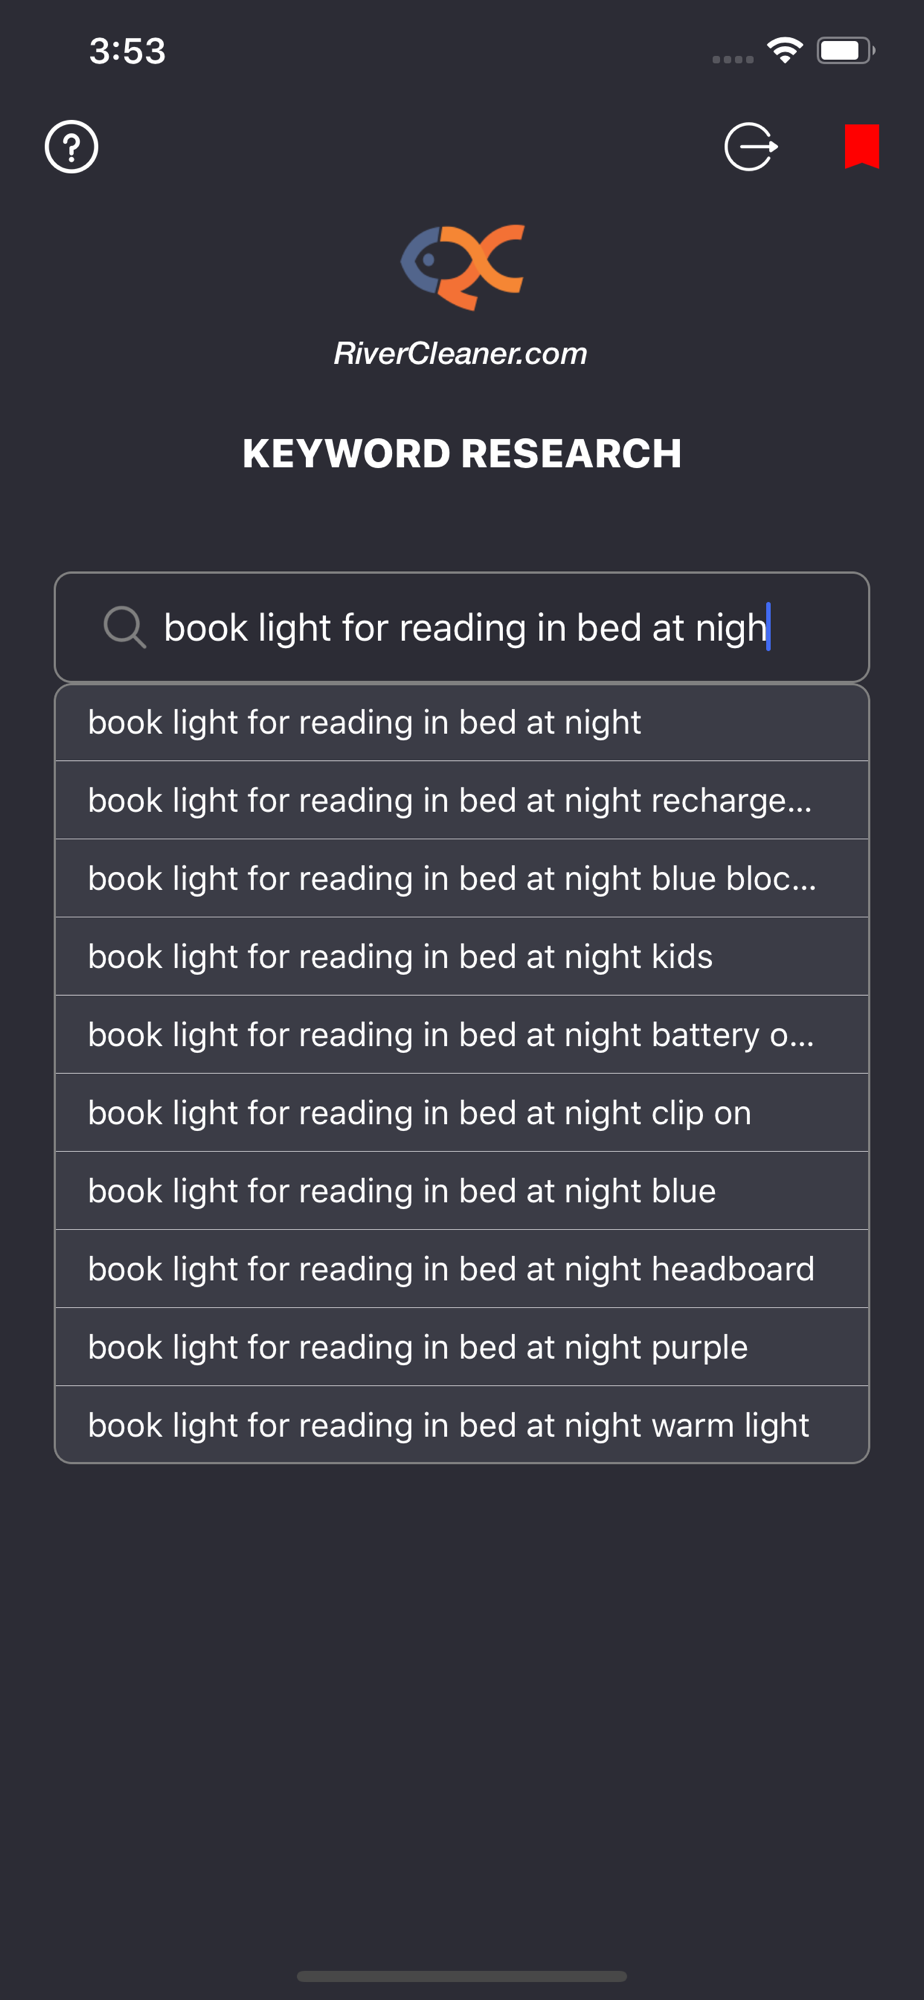Focus the keyword search input field
The height and width of the screenshot is (2000, 924).
pyautogui.click(x=462, y=627)
